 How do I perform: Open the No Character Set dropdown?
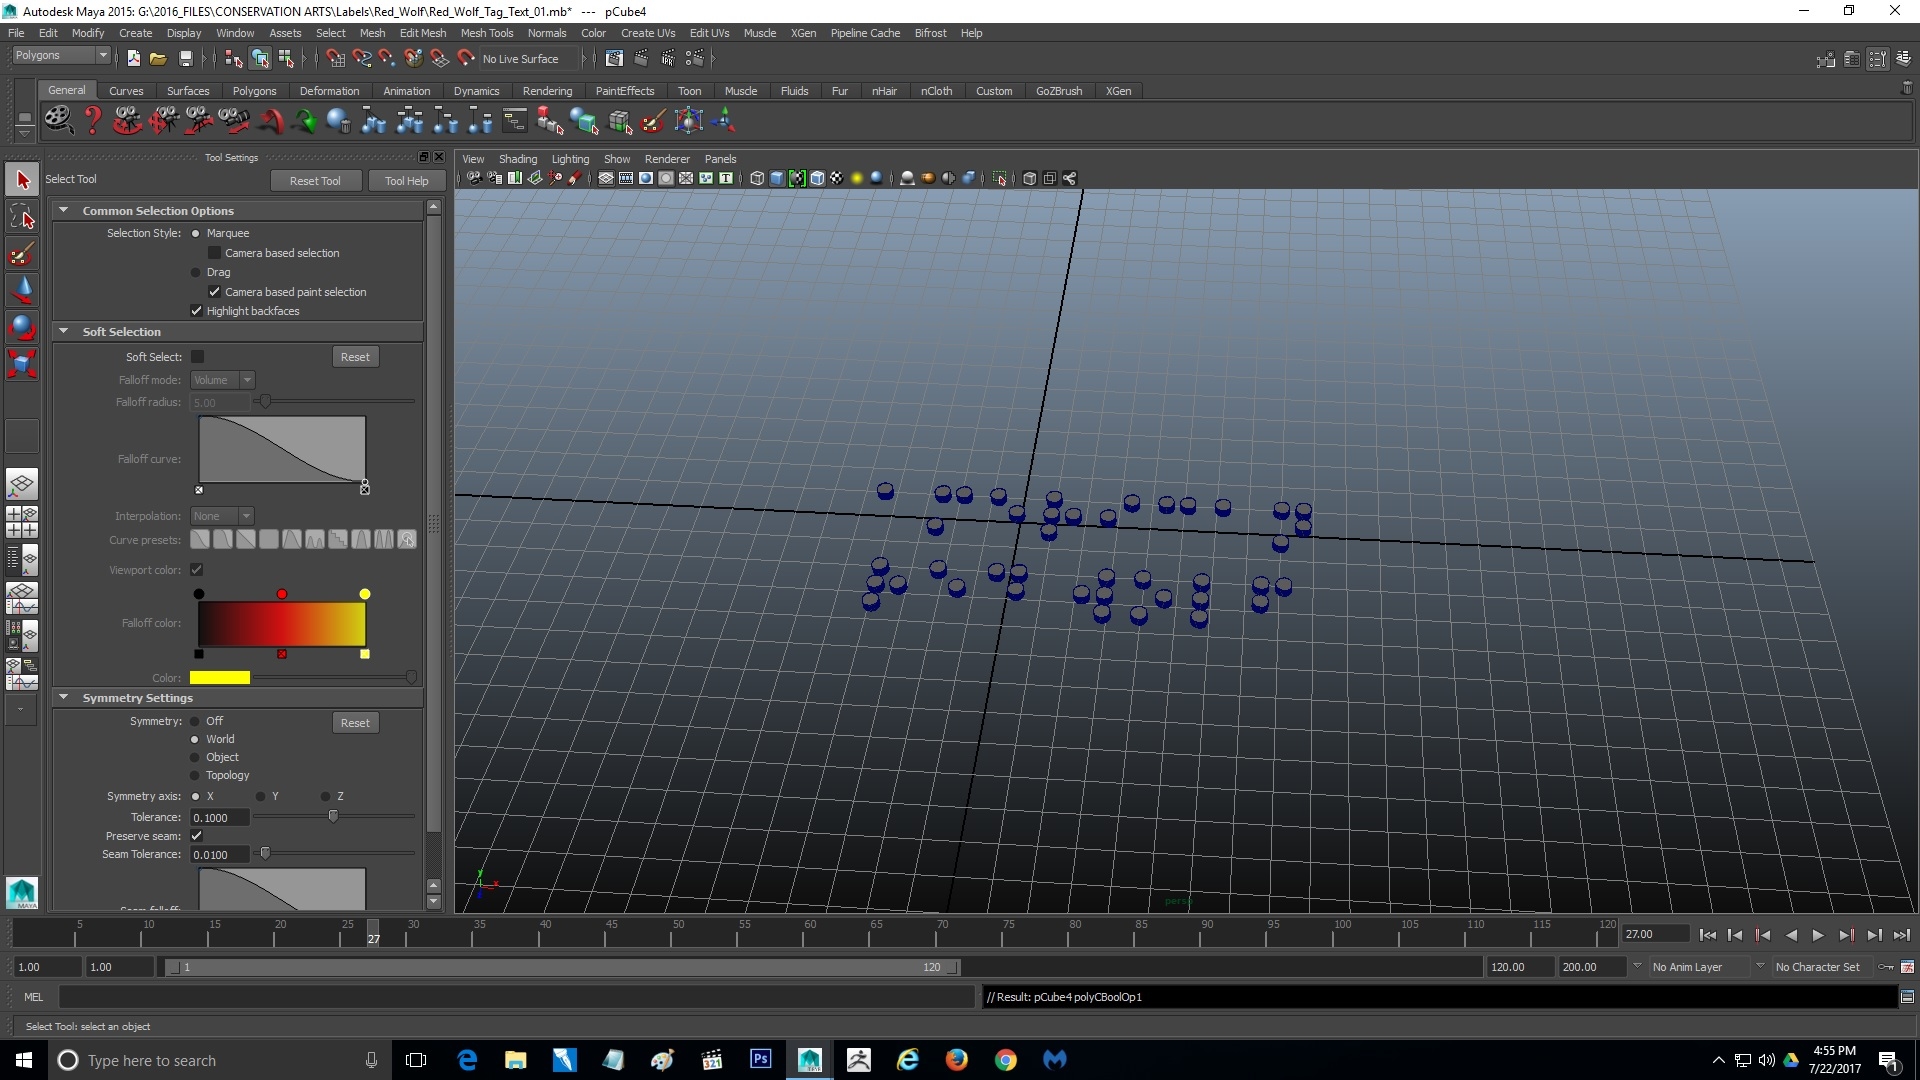click(1822, 967)
